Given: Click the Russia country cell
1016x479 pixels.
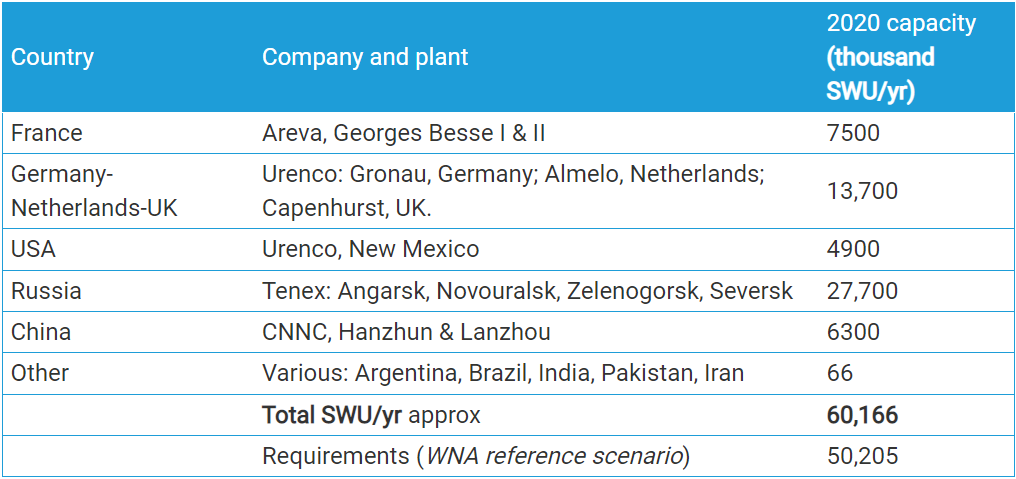Looking at the screenshot, I should pyautogui.click(x=46, y=290).
